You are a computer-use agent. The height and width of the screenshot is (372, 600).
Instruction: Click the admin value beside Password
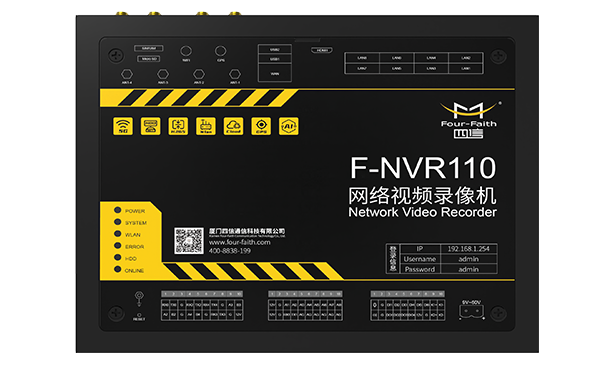click(468, 269)
